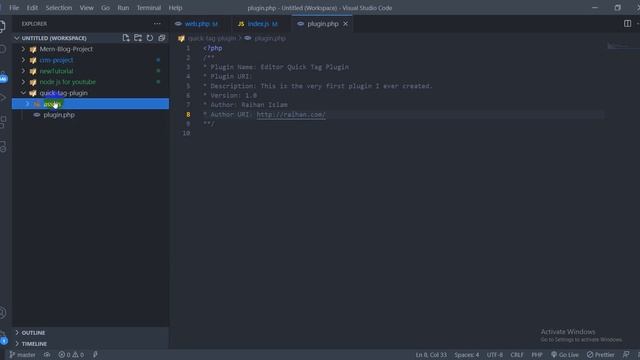Image resolution: width=640 pixels, height=360 pixels.
Task: Open Manage settings gear in the activity bar
Action: 3,337
